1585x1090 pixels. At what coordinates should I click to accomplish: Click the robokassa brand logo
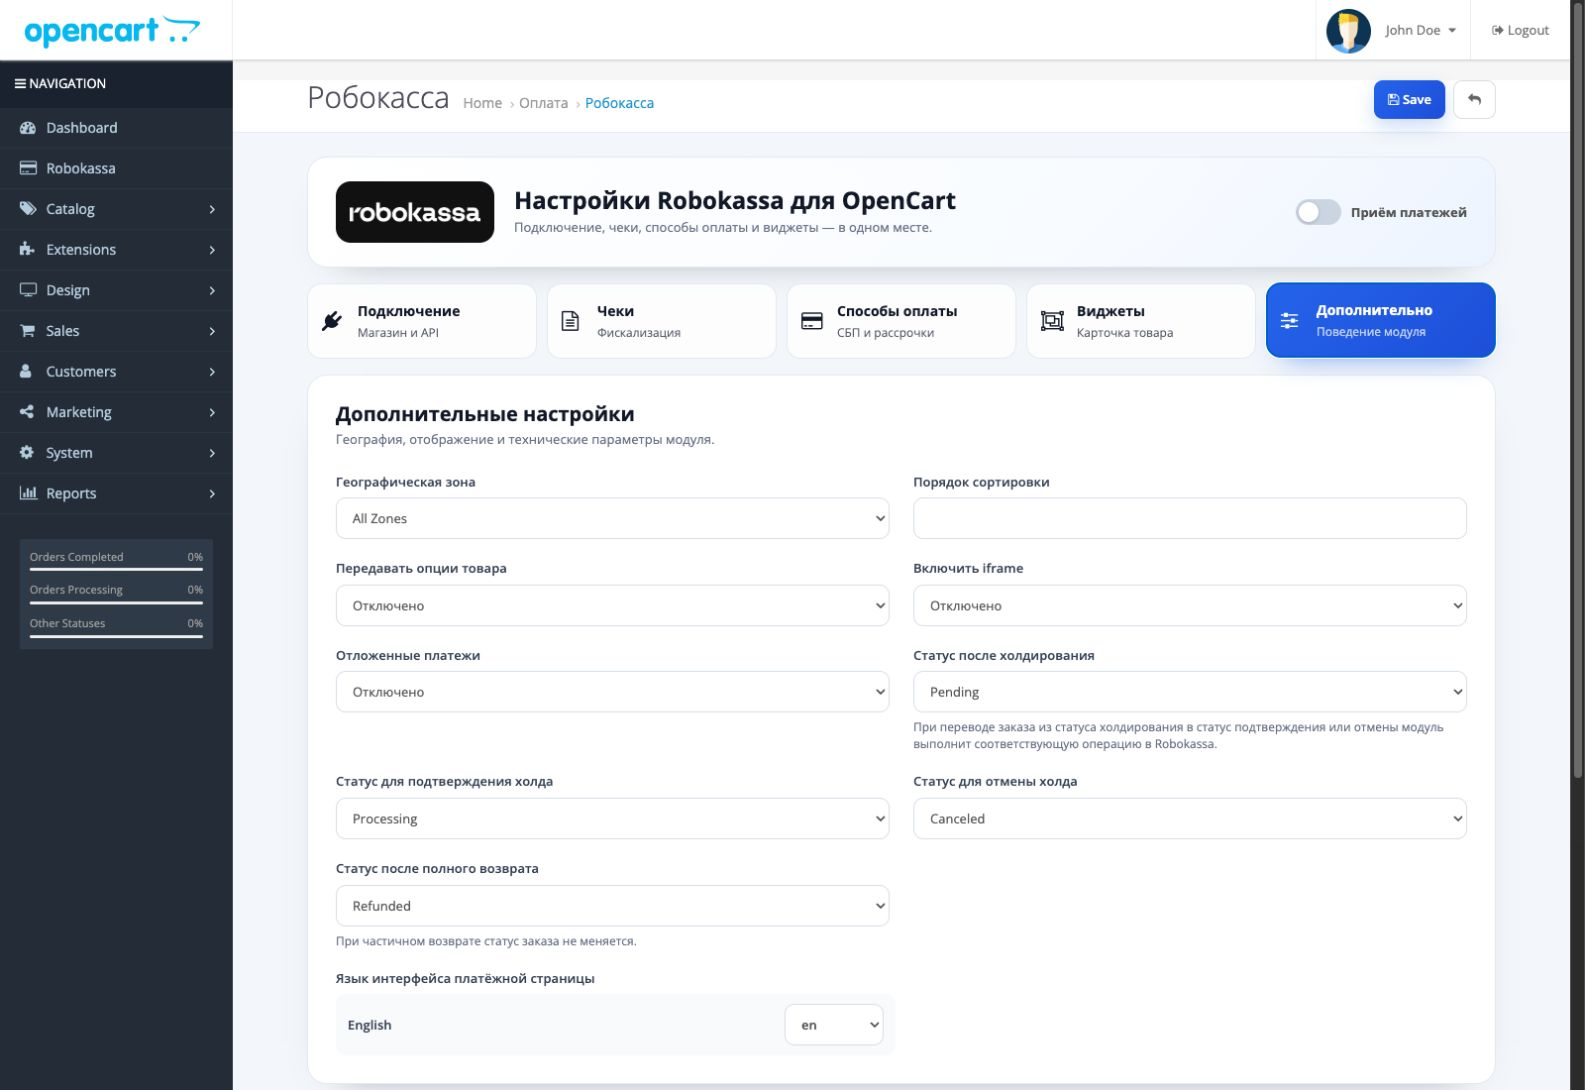[415, 212]
